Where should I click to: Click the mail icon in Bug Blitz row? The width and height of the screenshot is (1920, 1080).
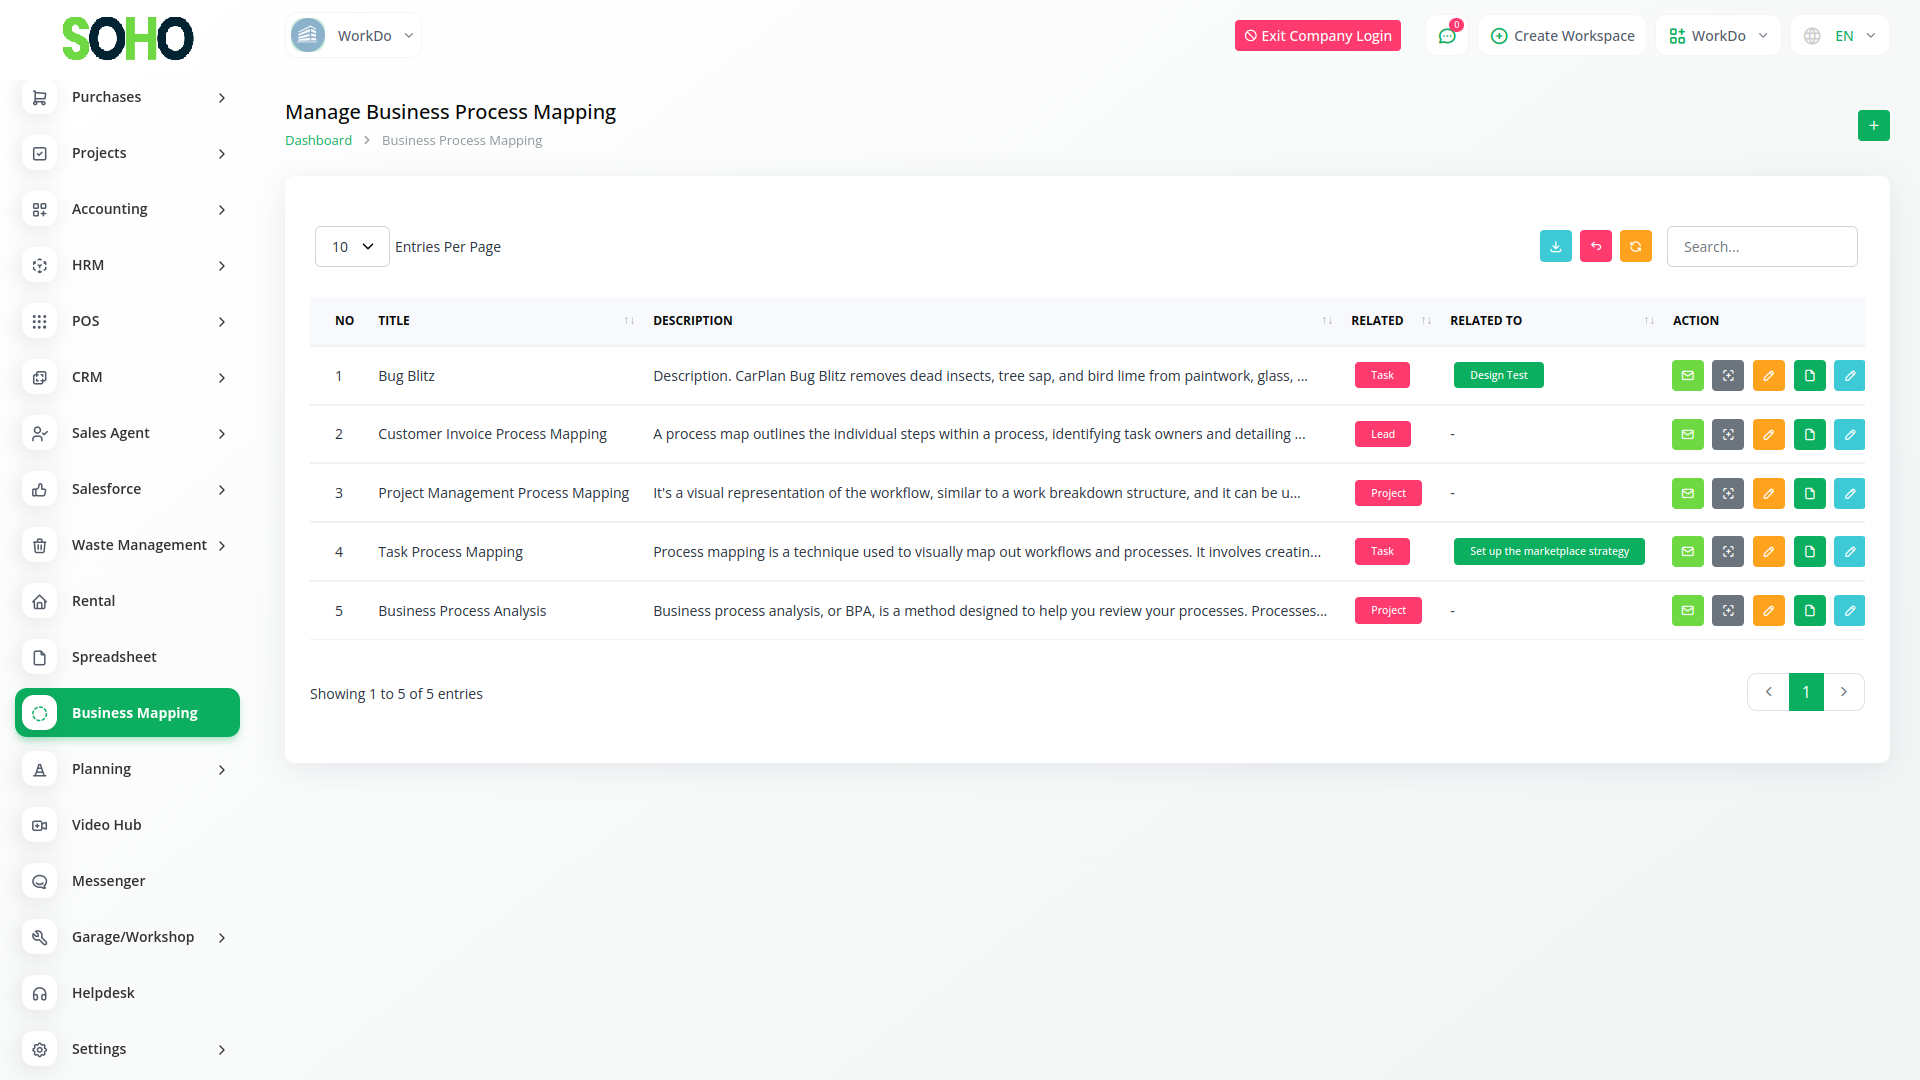point(1687,376)
